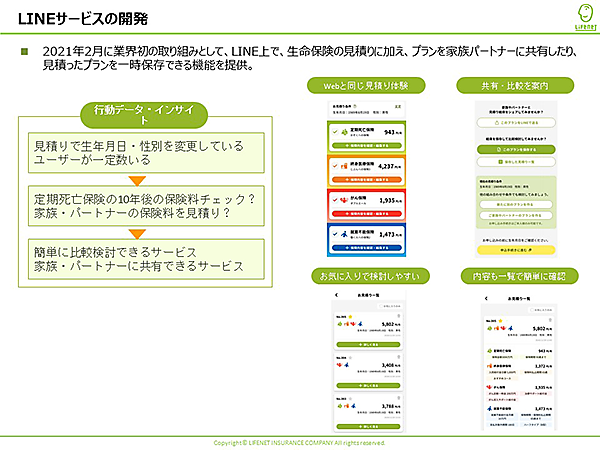600x450 pixels.
Task: Click the trash icon on the 3,408 yen estimate
Action: click(399, 357)
